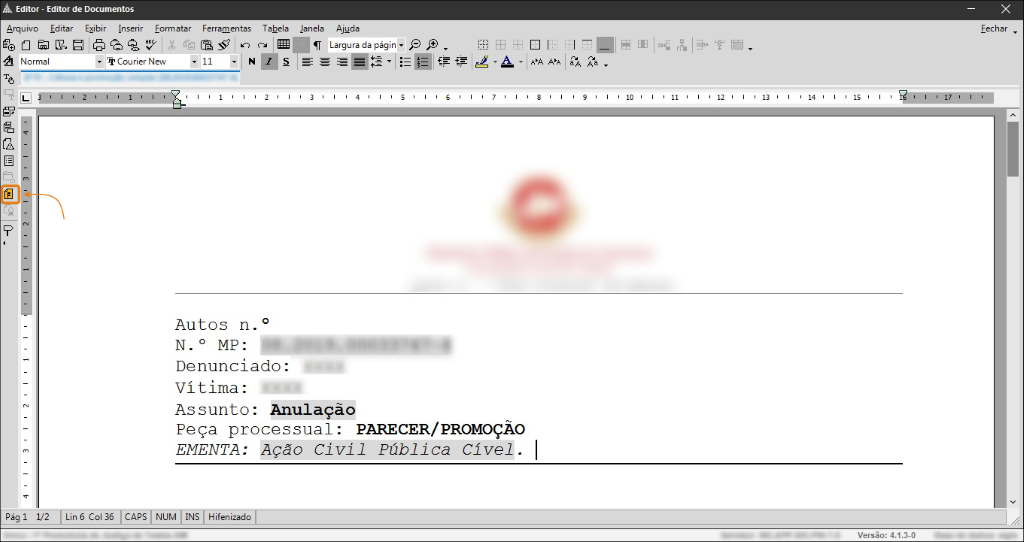Open the Ferramentas menu
Screen dimensions: 1024x542
coord(227,28)
